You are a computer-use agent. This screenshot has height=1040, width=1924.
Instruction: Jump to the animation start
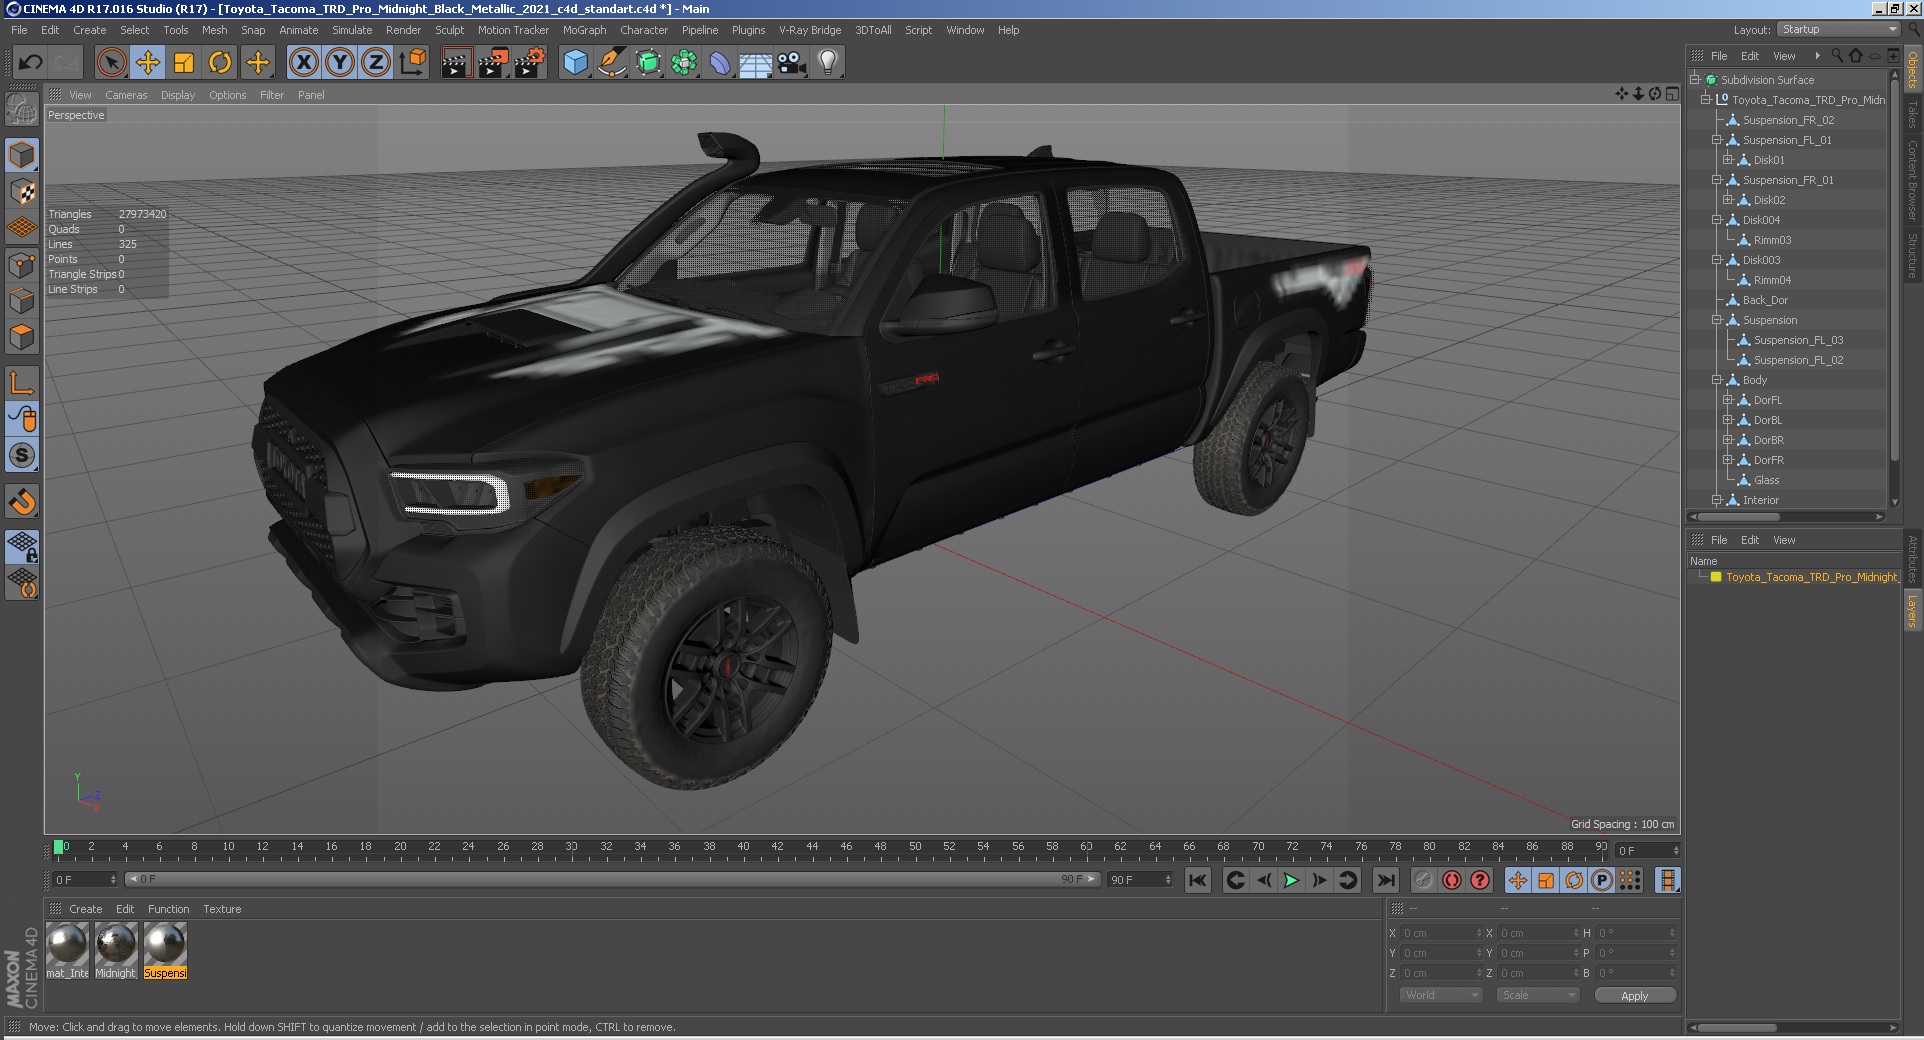pyautogui.click(x=1197, y=880)
